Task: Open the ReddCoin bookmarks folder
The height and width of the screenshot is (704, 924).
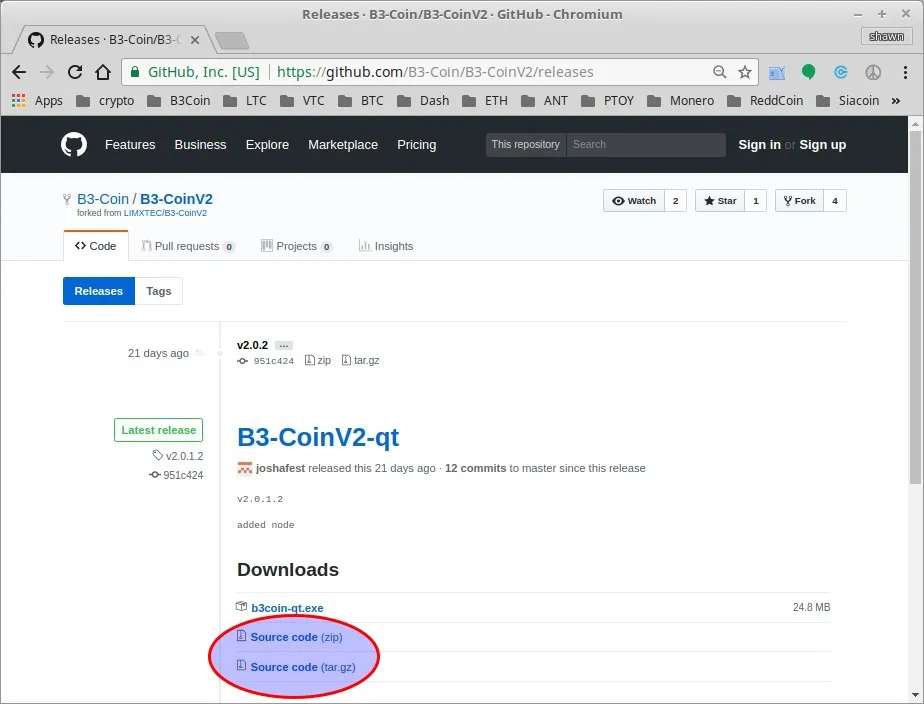Action: (x=765, y=101)
